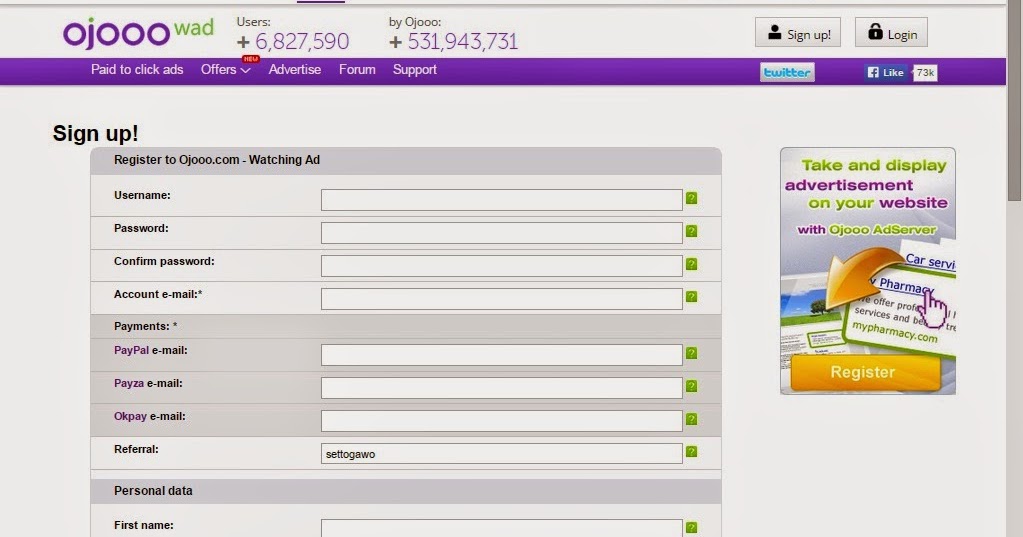Click the help icon next to Okpay e-mail
1023x537 pixels.
coord(692,419)
